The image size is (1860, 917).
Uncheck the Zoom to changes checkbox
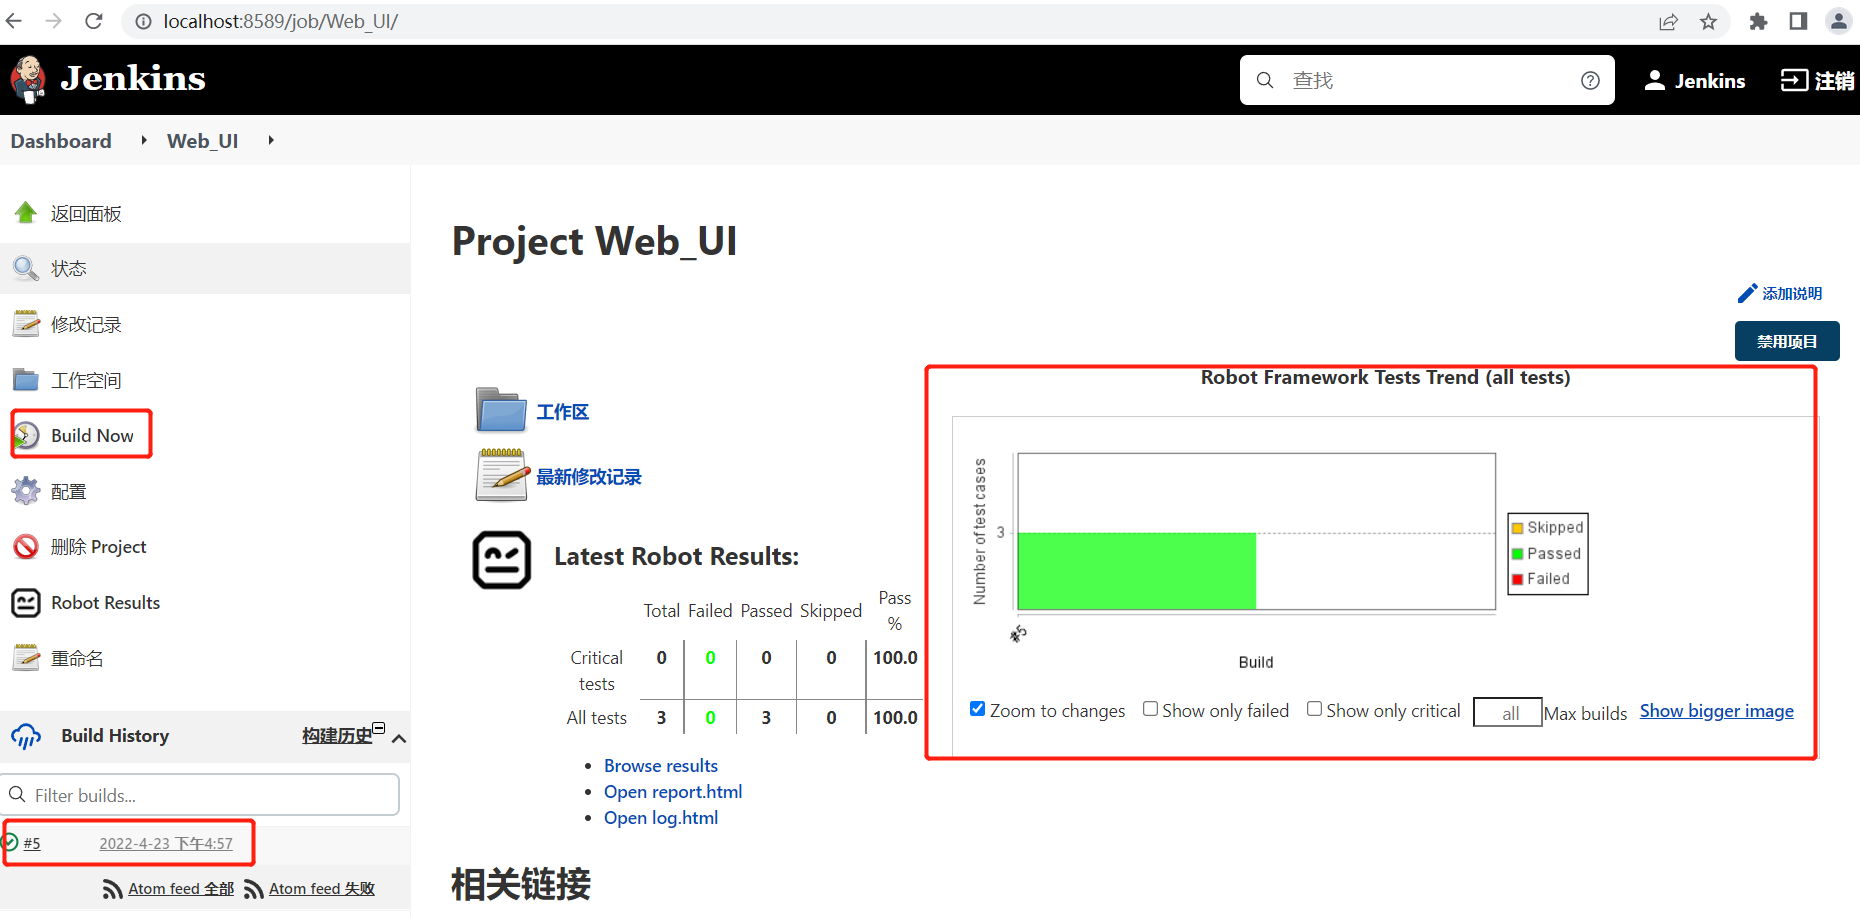click(x=978, y=709)
